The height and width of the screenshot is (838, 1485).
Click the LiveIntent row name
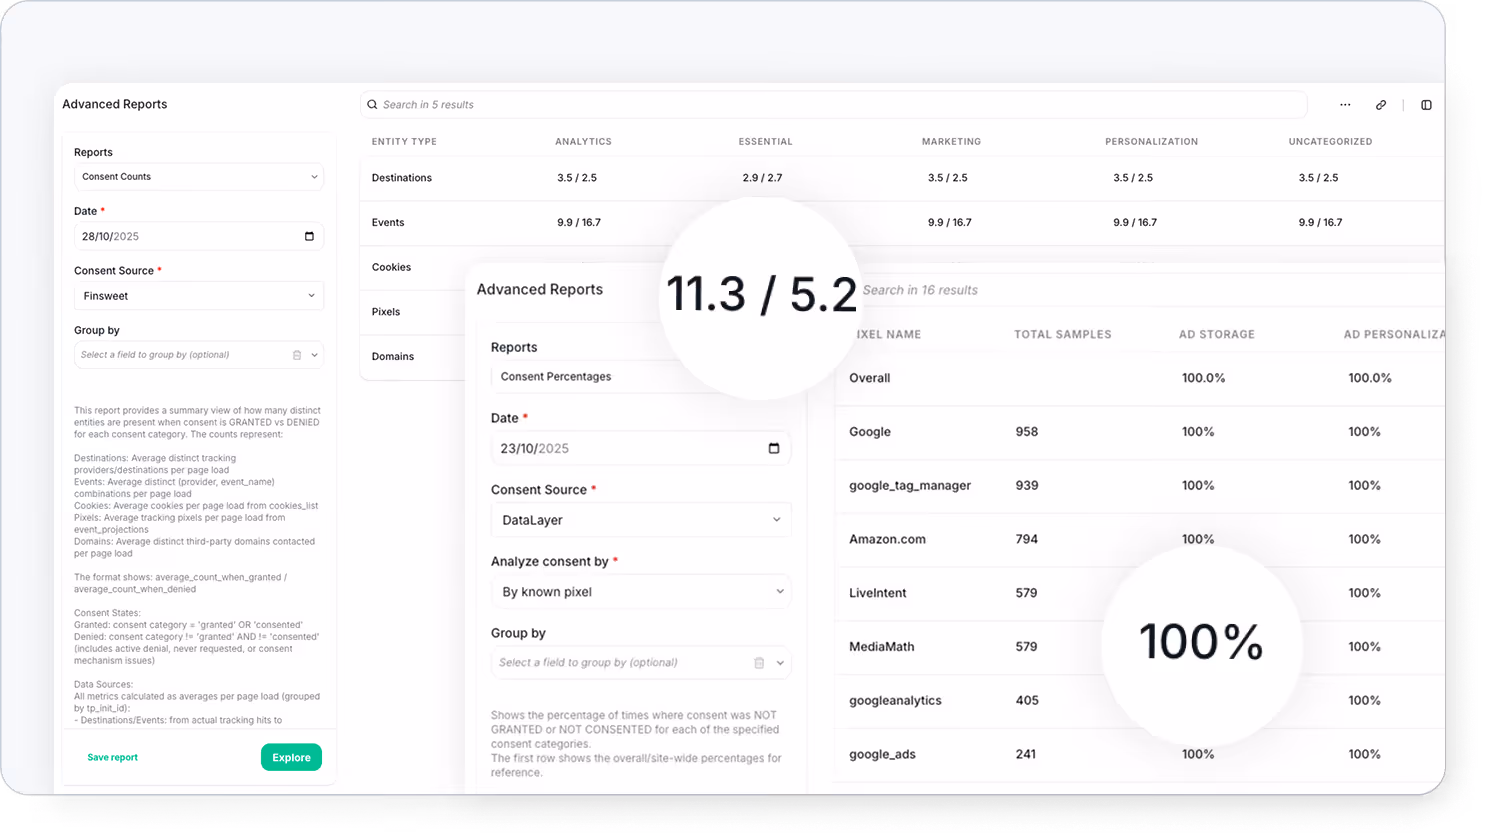point(877,593)
